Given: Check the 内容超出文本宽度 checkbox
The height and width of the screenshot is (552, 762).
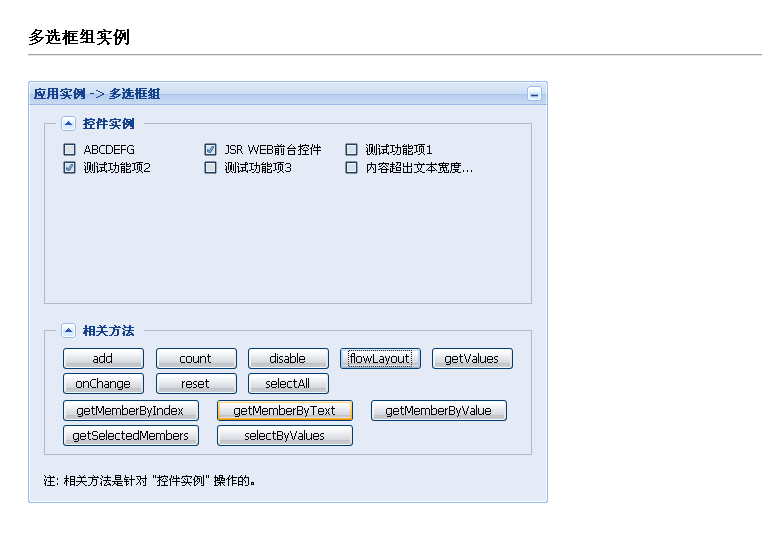Looking at the screenshot, I should pos(351,168).
